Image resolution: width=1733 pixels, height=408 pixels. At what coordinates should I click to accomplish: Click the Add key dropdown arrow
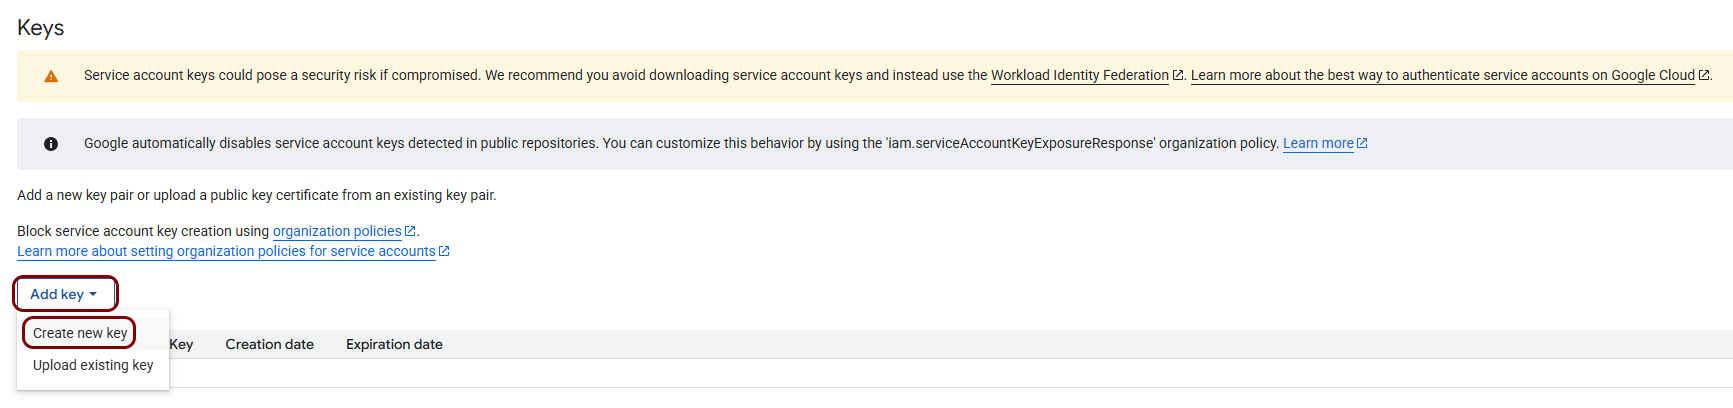click(x=93, y=294)
